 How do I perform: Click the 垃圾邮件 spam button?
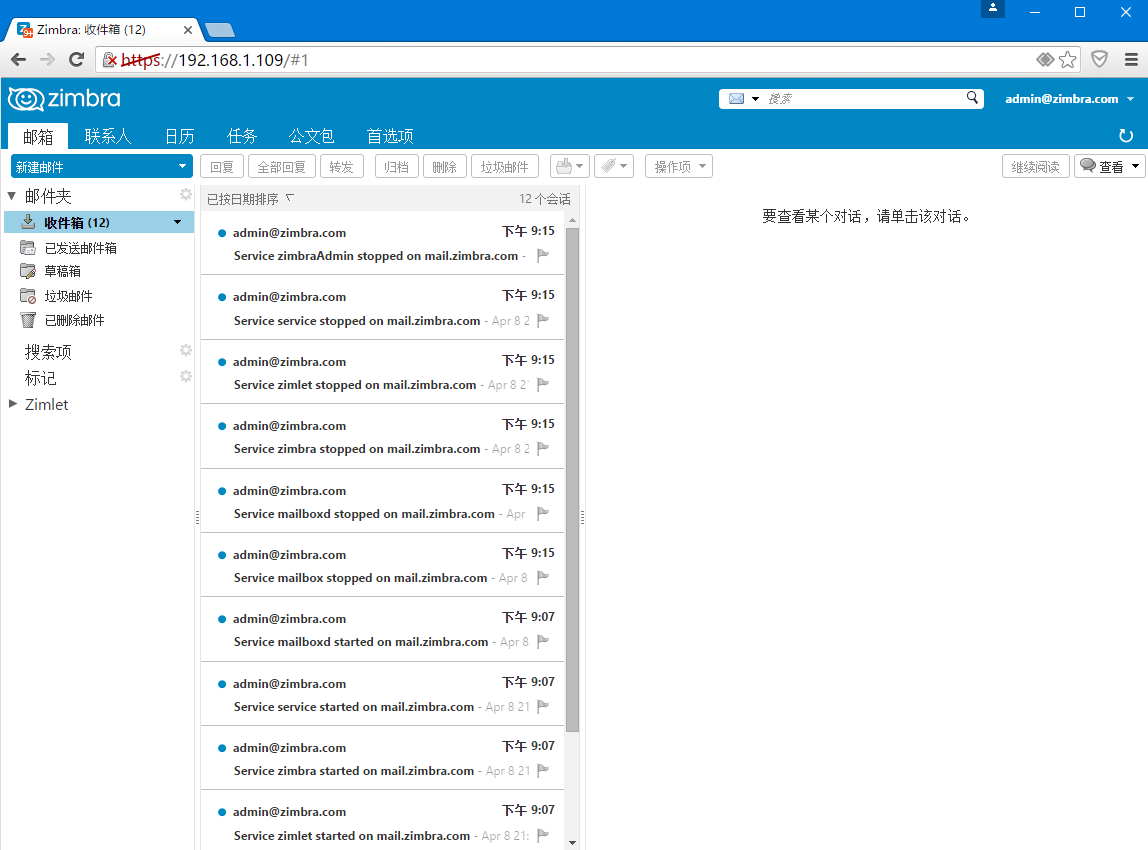[504, 167]
